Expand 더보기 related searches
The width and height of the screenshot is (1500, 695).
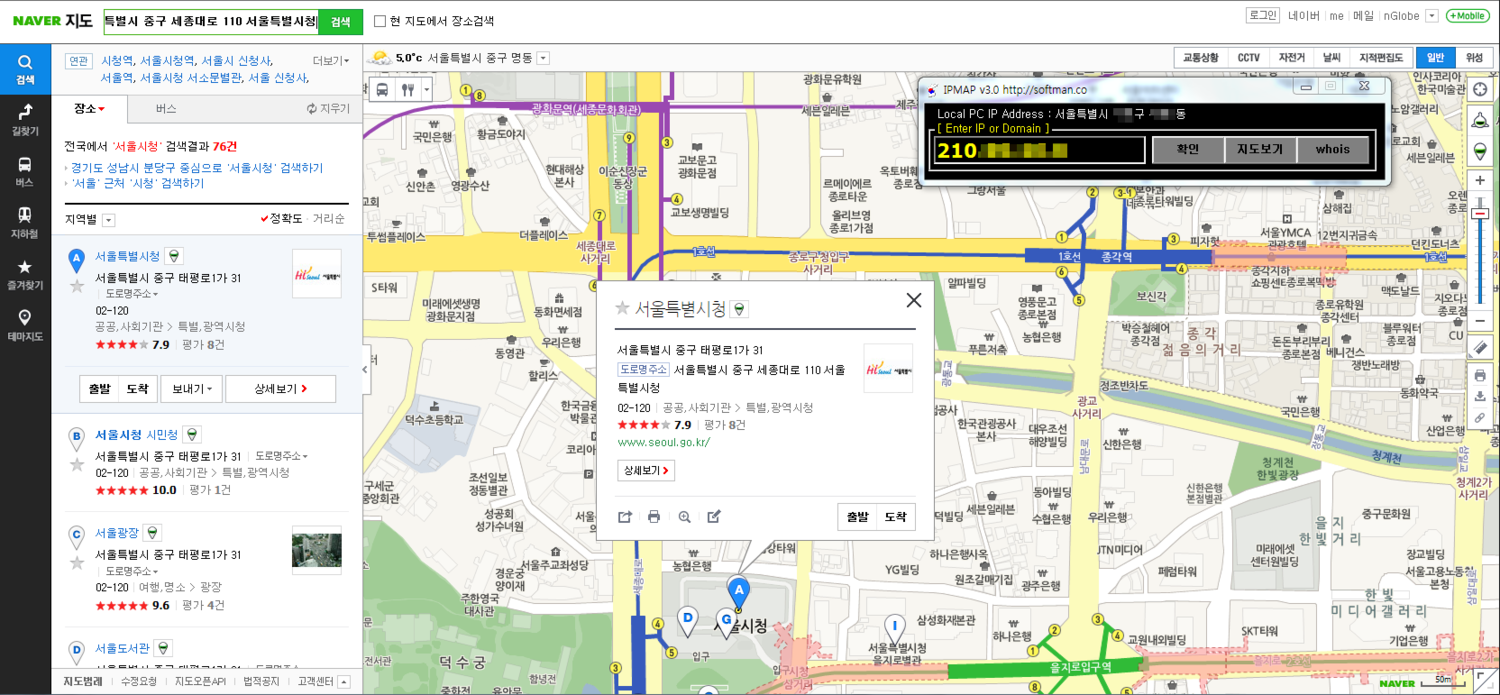[331, 61]
